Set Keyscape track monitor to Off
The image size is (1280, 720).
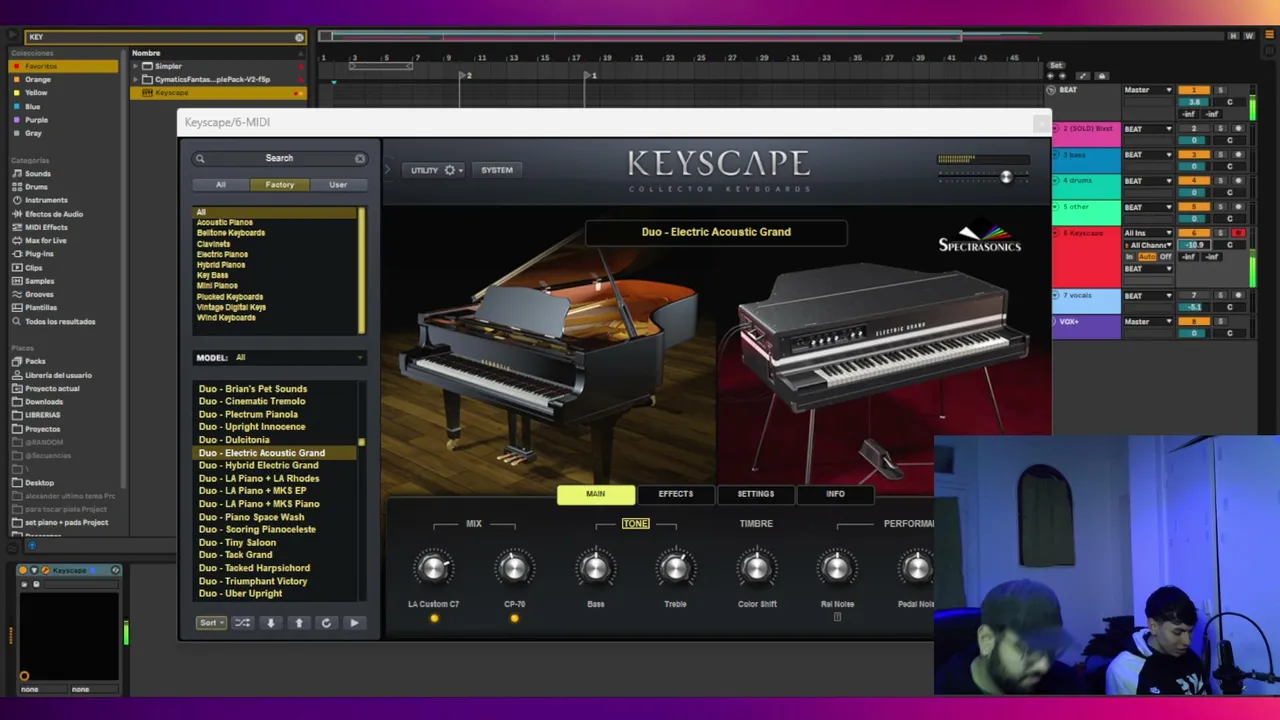[x=1165, y=257]
